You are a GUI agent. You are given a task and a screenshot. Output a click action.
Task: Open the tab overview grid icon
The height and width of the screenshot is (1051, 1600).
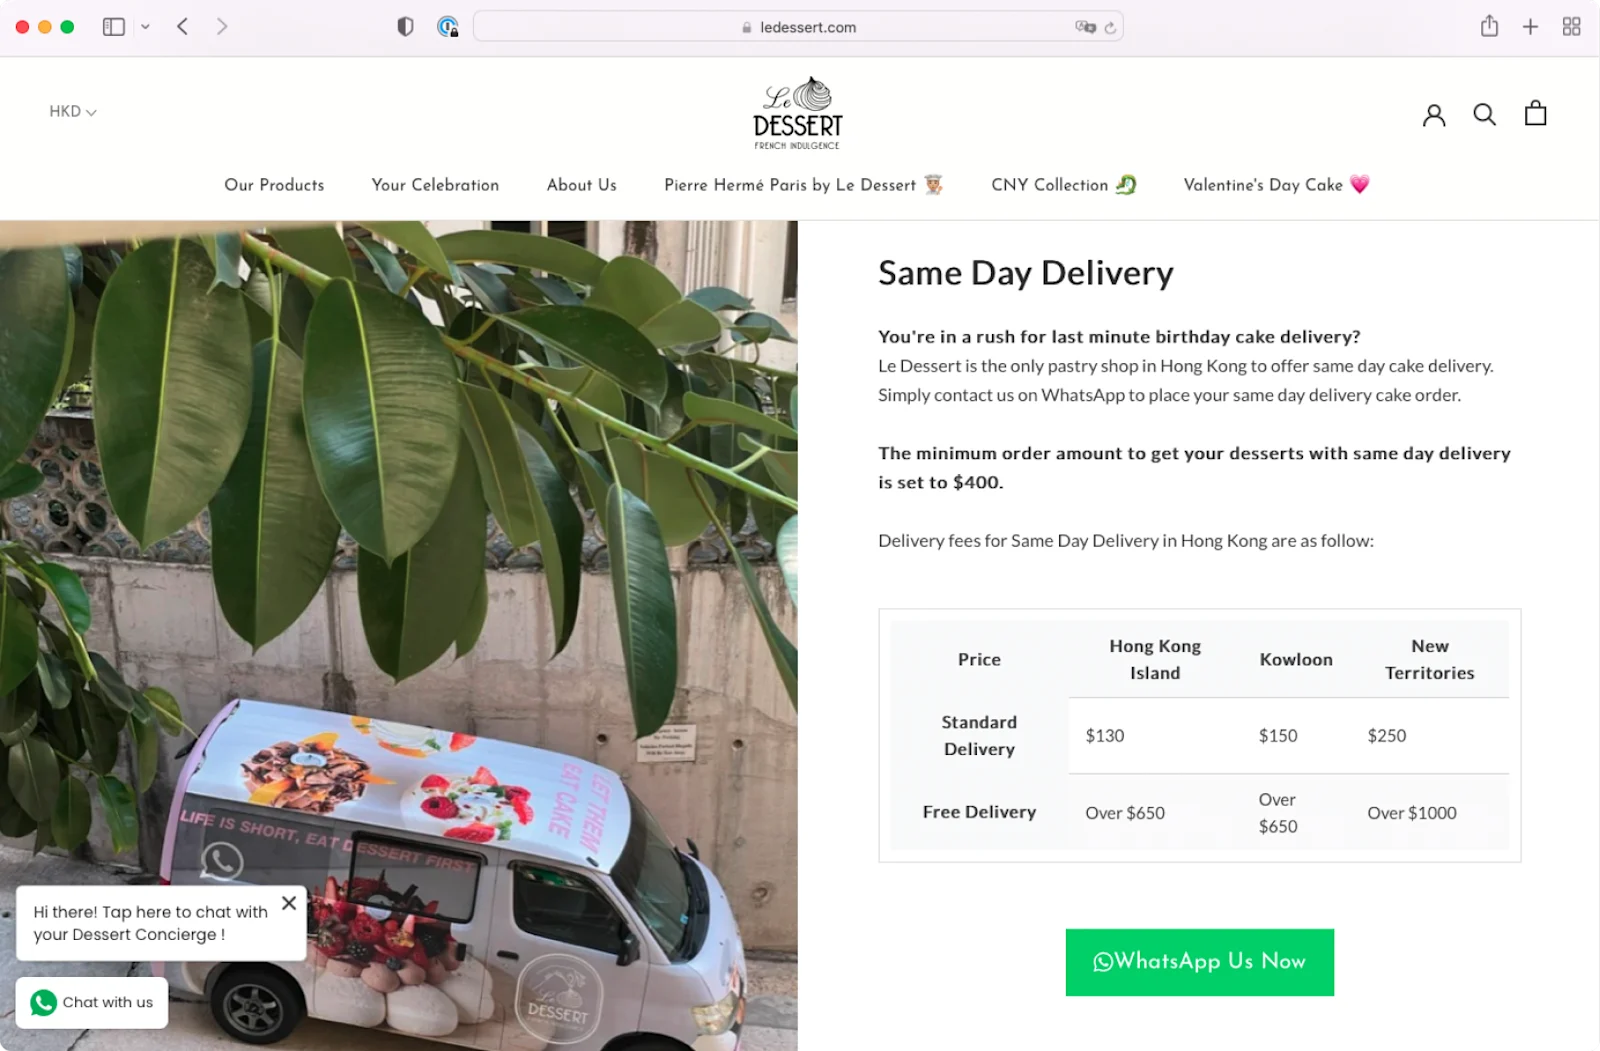click(1571, 26)
